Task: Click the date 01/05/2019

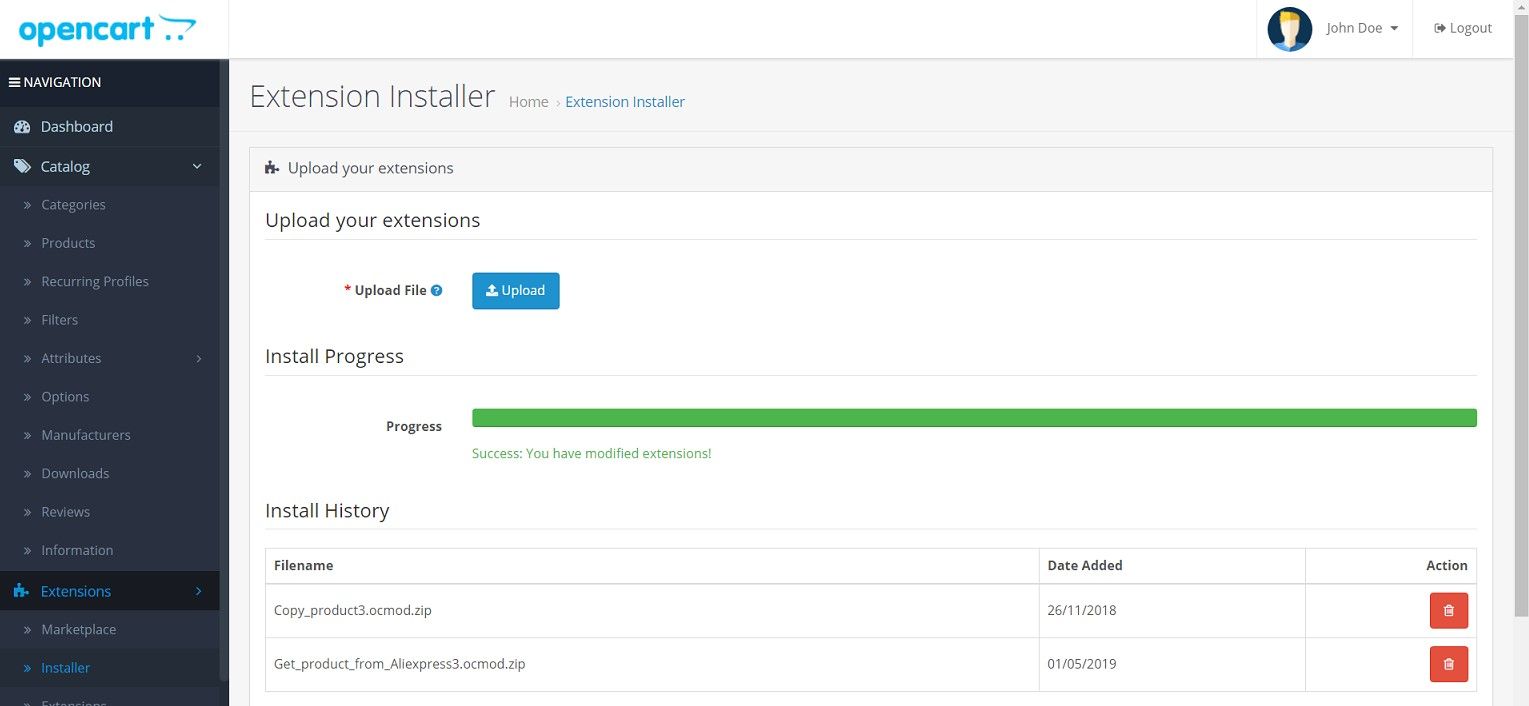Action: (1082, 664)
